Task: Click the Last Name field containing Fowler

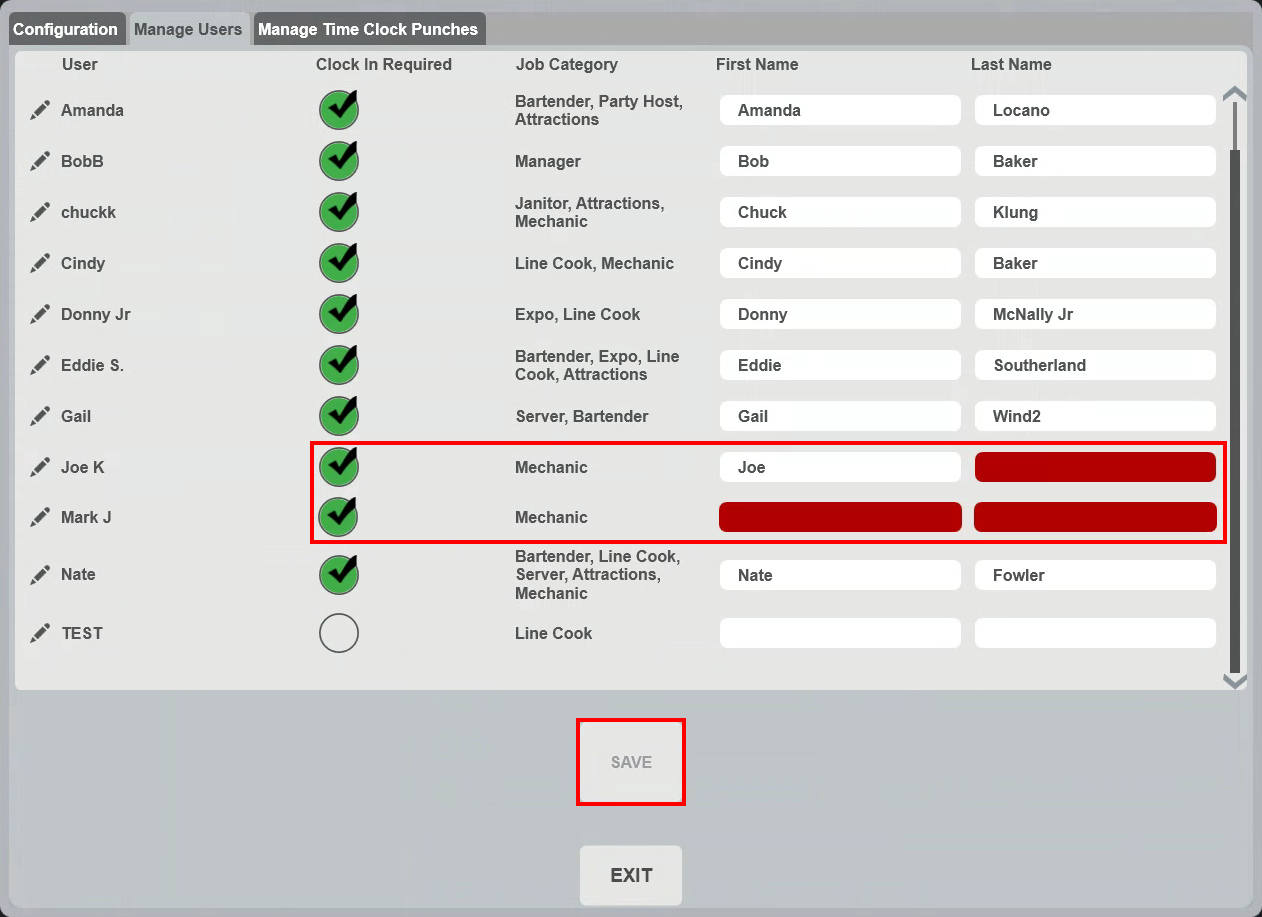Action: point(1095,575)
